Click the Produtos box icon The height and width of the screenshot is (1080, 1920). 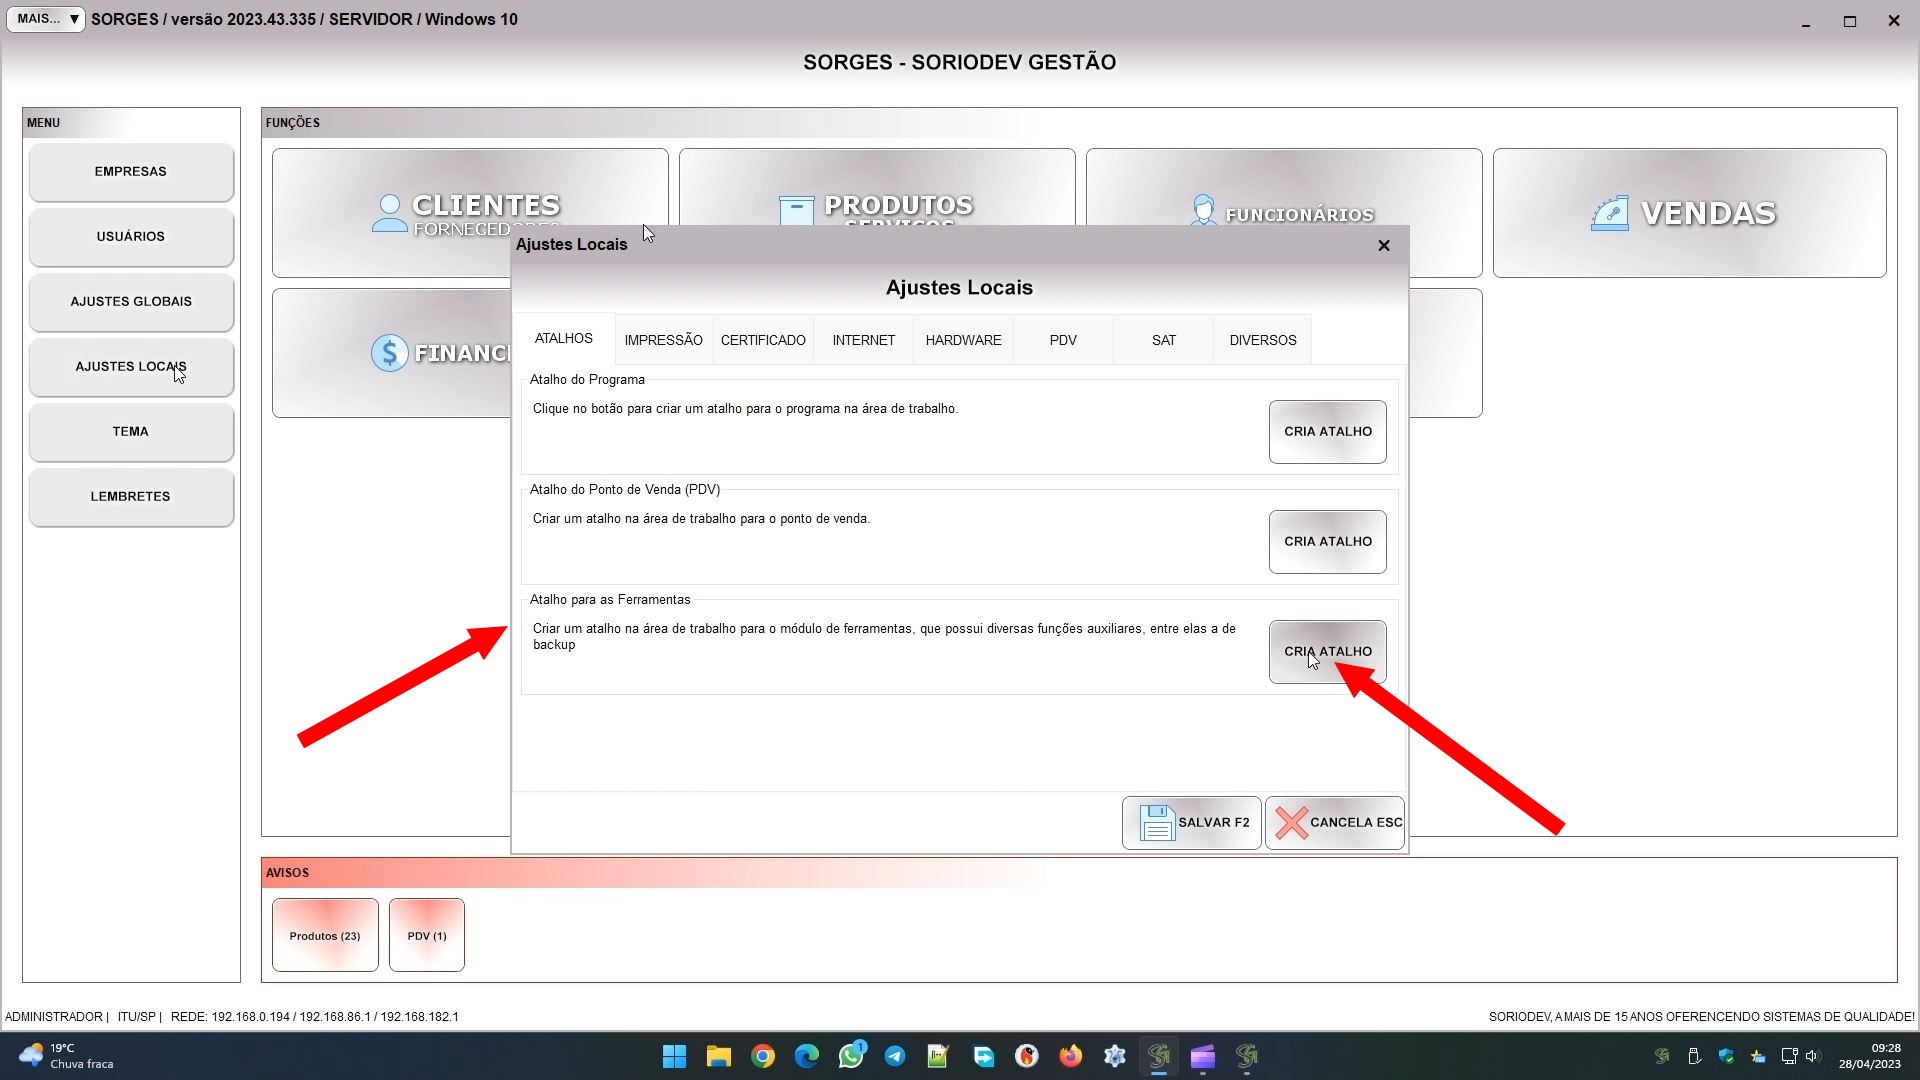tap(796, 211)
